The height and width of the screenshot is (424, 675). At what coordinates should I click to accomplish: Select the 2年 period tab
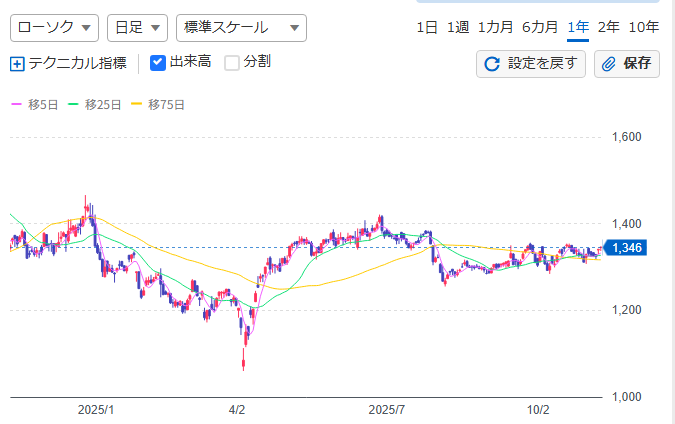[x=608, y=28]
